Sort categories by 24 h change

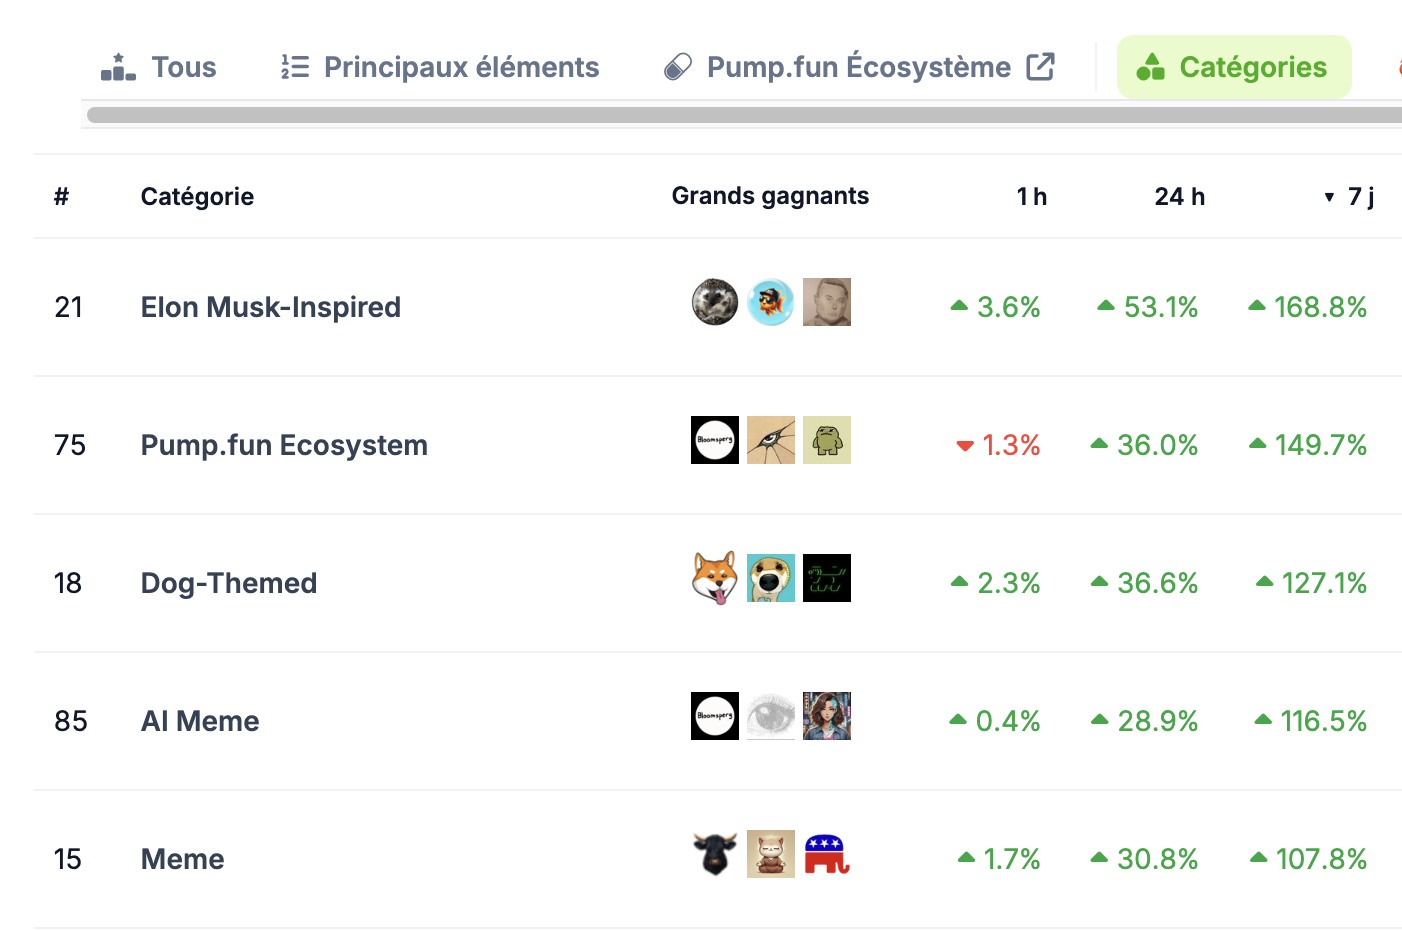[1179, 197]
